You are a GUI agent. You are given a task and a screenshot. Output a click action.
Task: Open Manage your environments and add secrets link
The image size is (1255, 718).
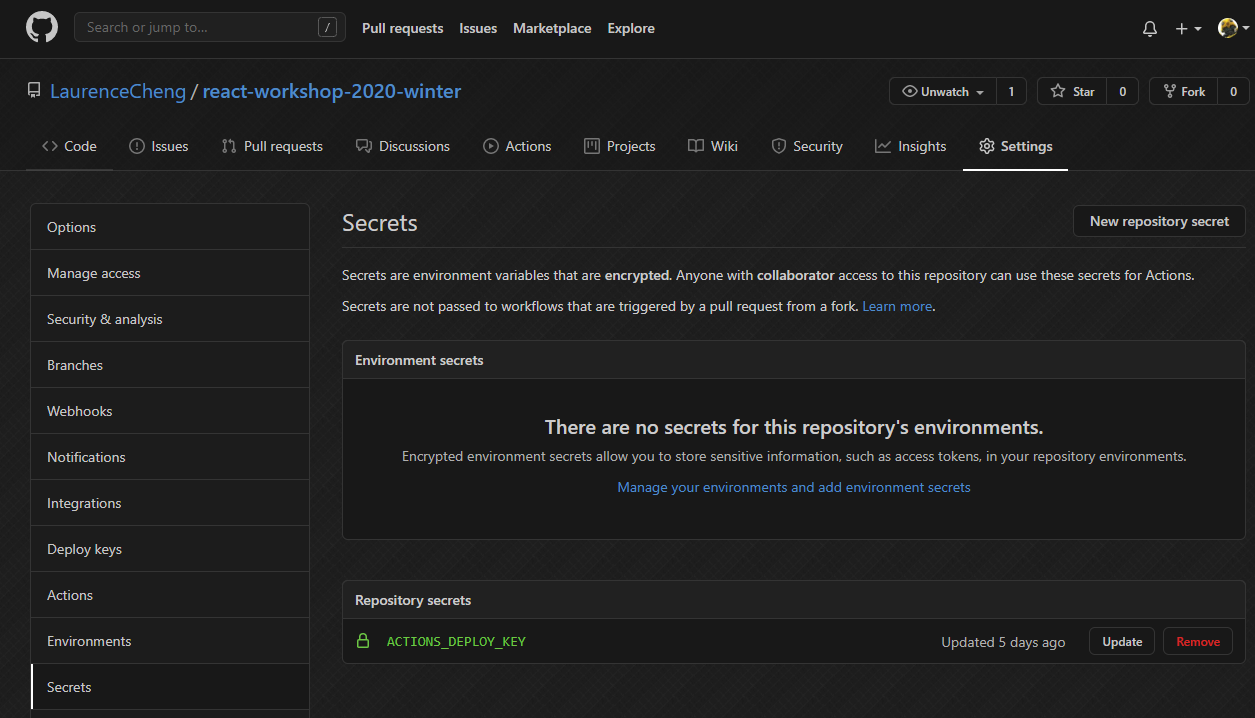click(794, 487)
